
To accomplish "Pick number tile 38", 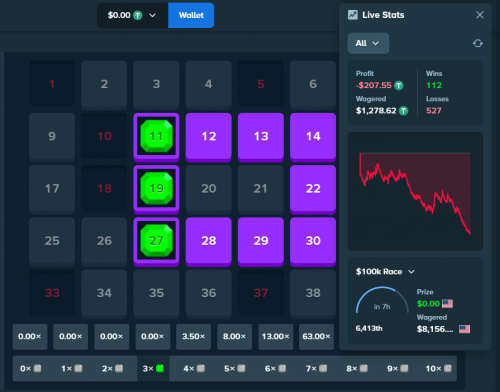I will (313, 294).
